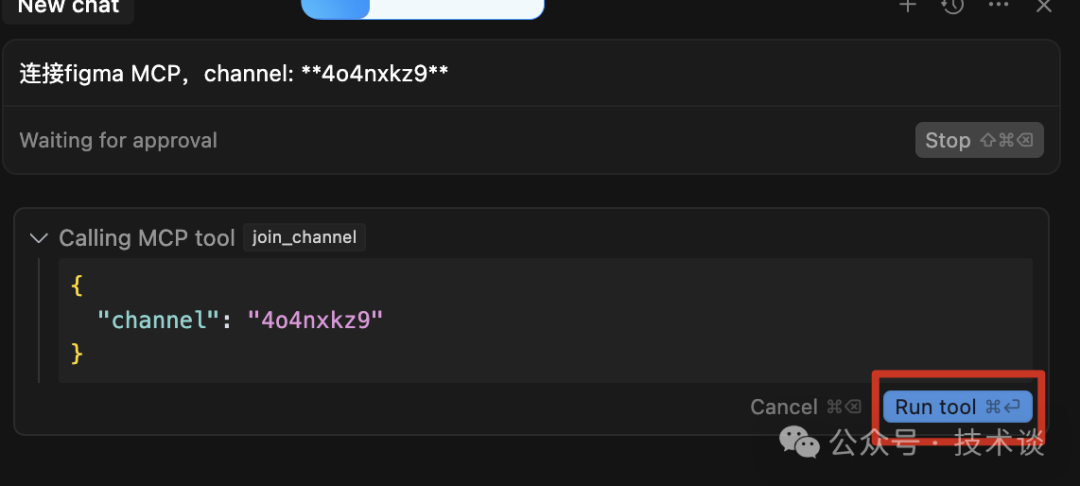Close the chat panel with X icon
The width and height of the screenshot is (1080, 486).
[x=1043, y=6]
